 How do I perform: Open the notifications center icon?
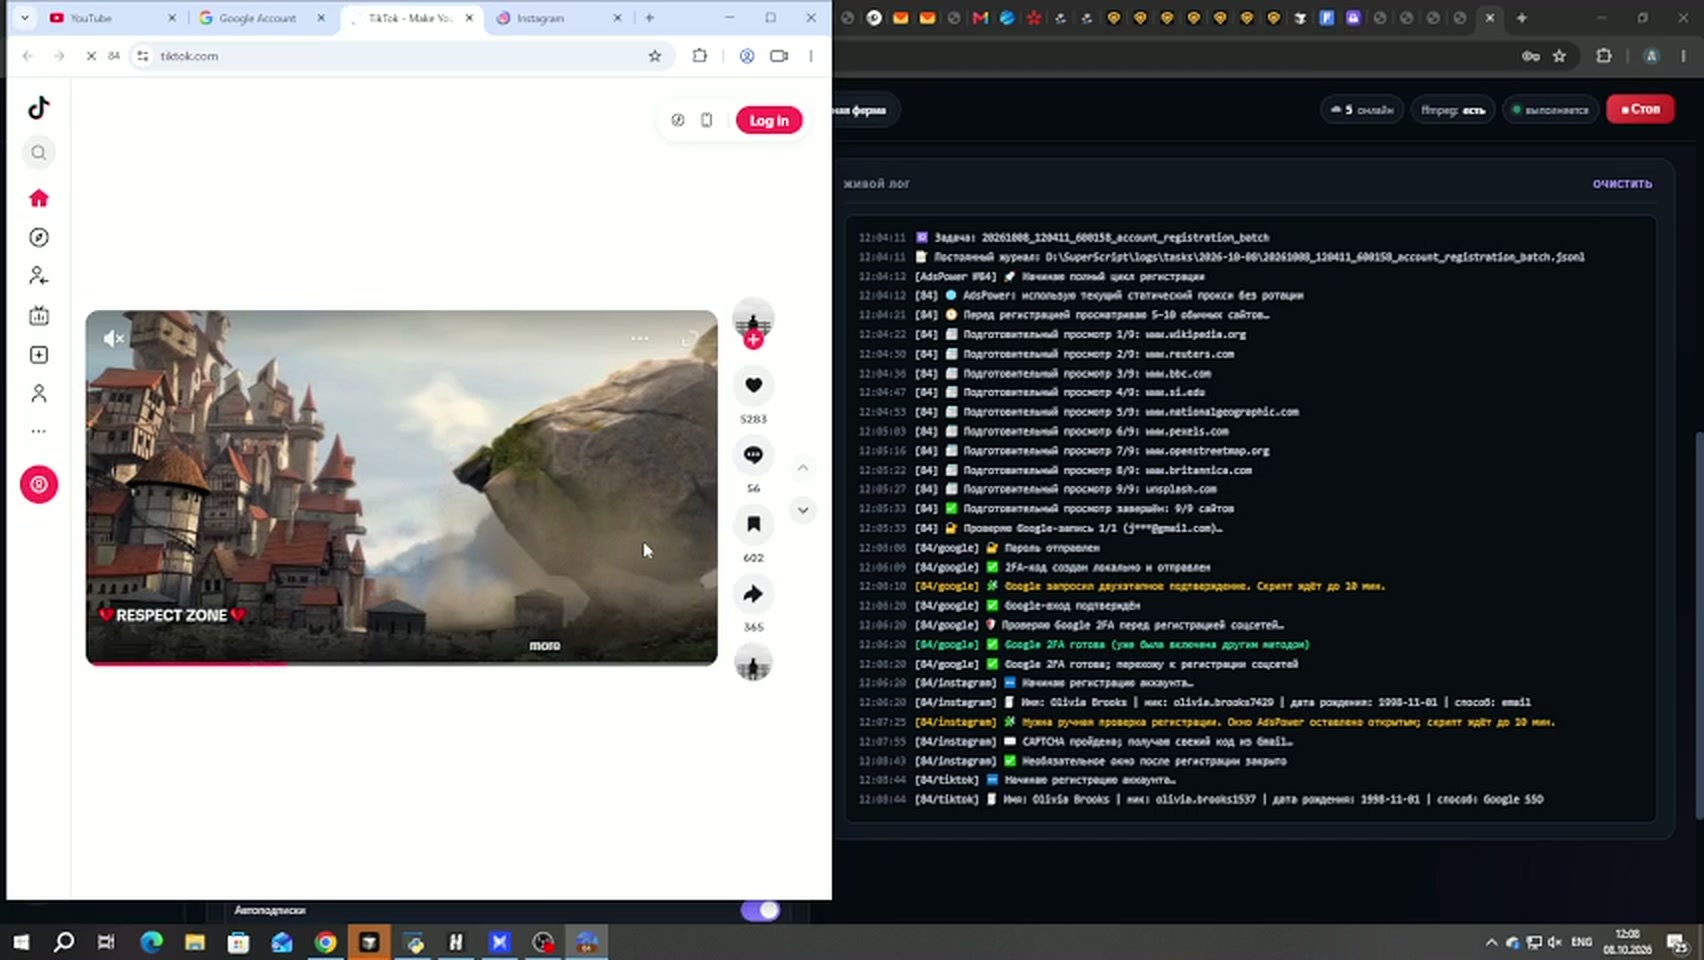pyautogui.click(x=1677, y=942)
